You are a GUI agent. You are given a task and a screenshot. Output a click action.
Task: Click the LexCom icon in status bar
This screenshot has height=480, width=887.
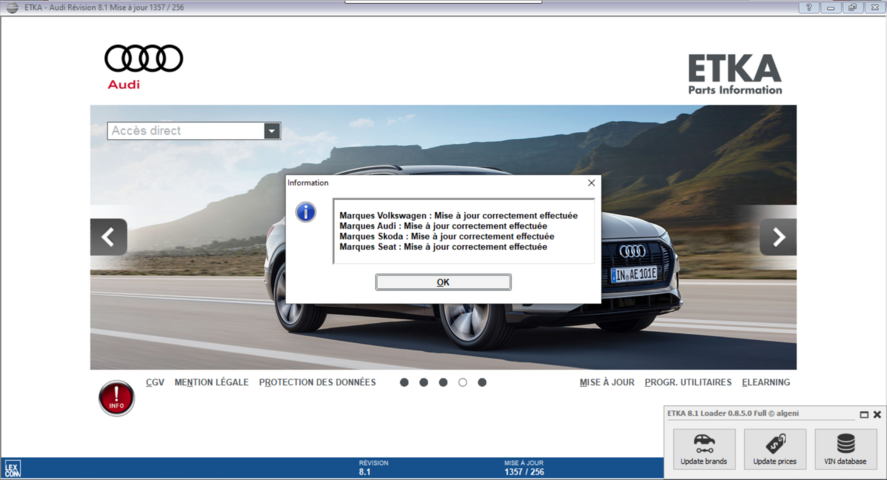point(12,469)
